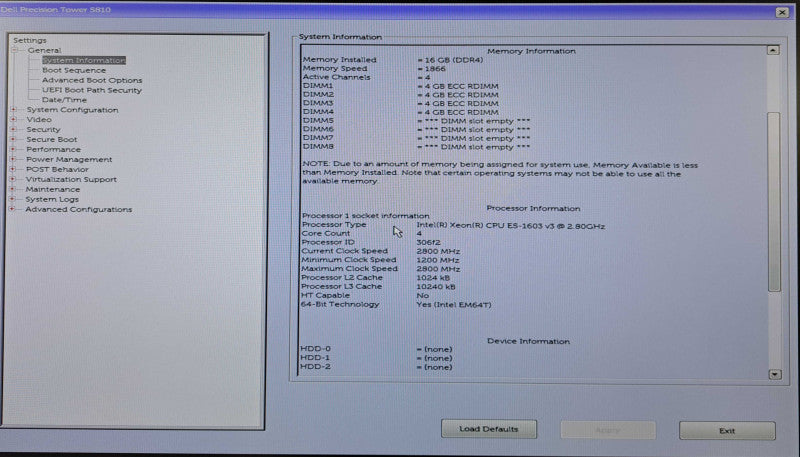Select the General category label
The image size is (800, 457).
click(x=44, y=50)
